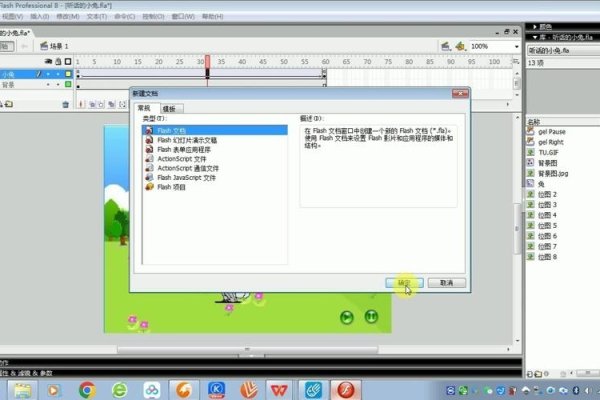
Task: Expand the 颜色 panel
Action: [535, 27]
